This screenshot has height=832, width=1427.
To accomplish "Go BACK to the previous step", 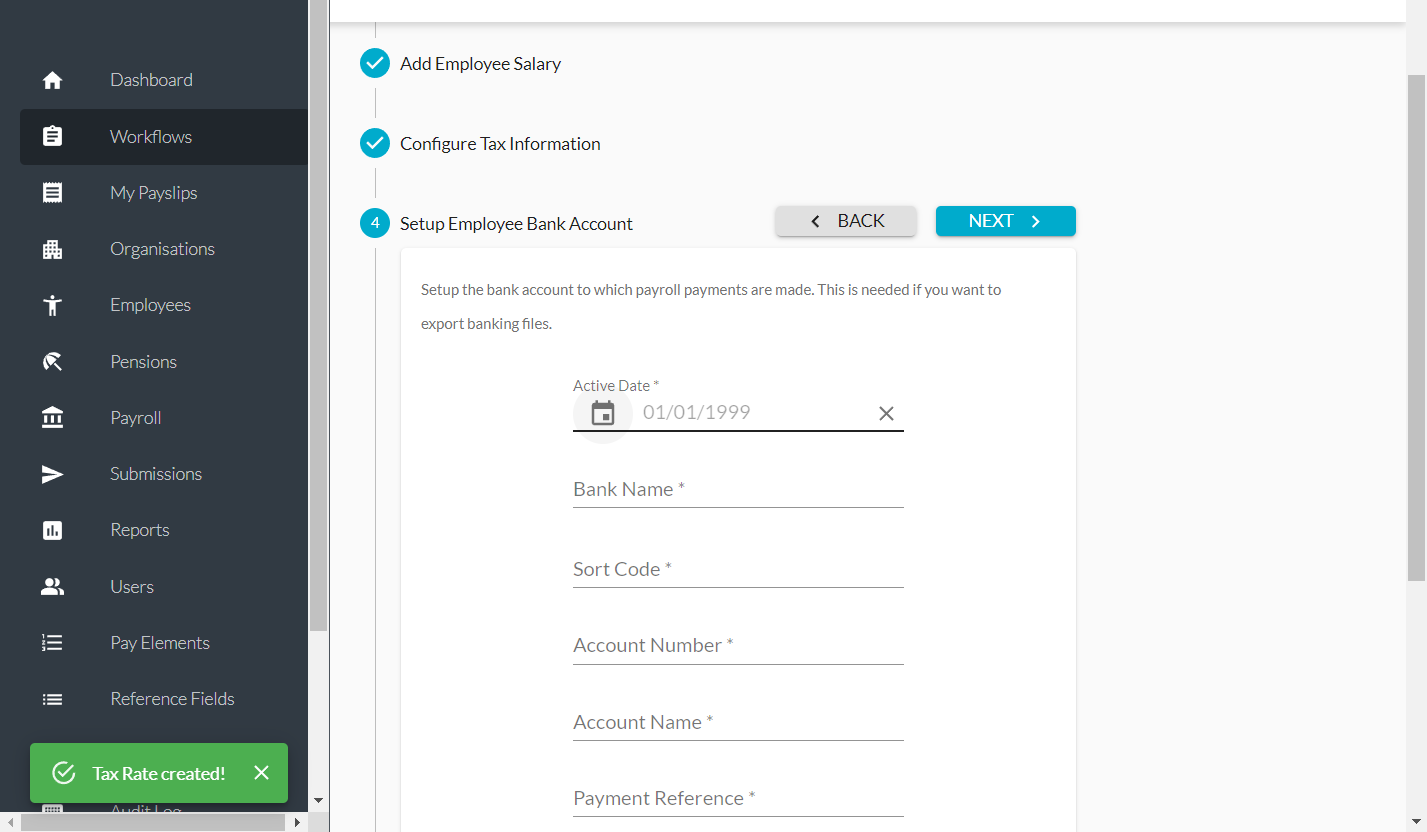I will click(846, 221).
